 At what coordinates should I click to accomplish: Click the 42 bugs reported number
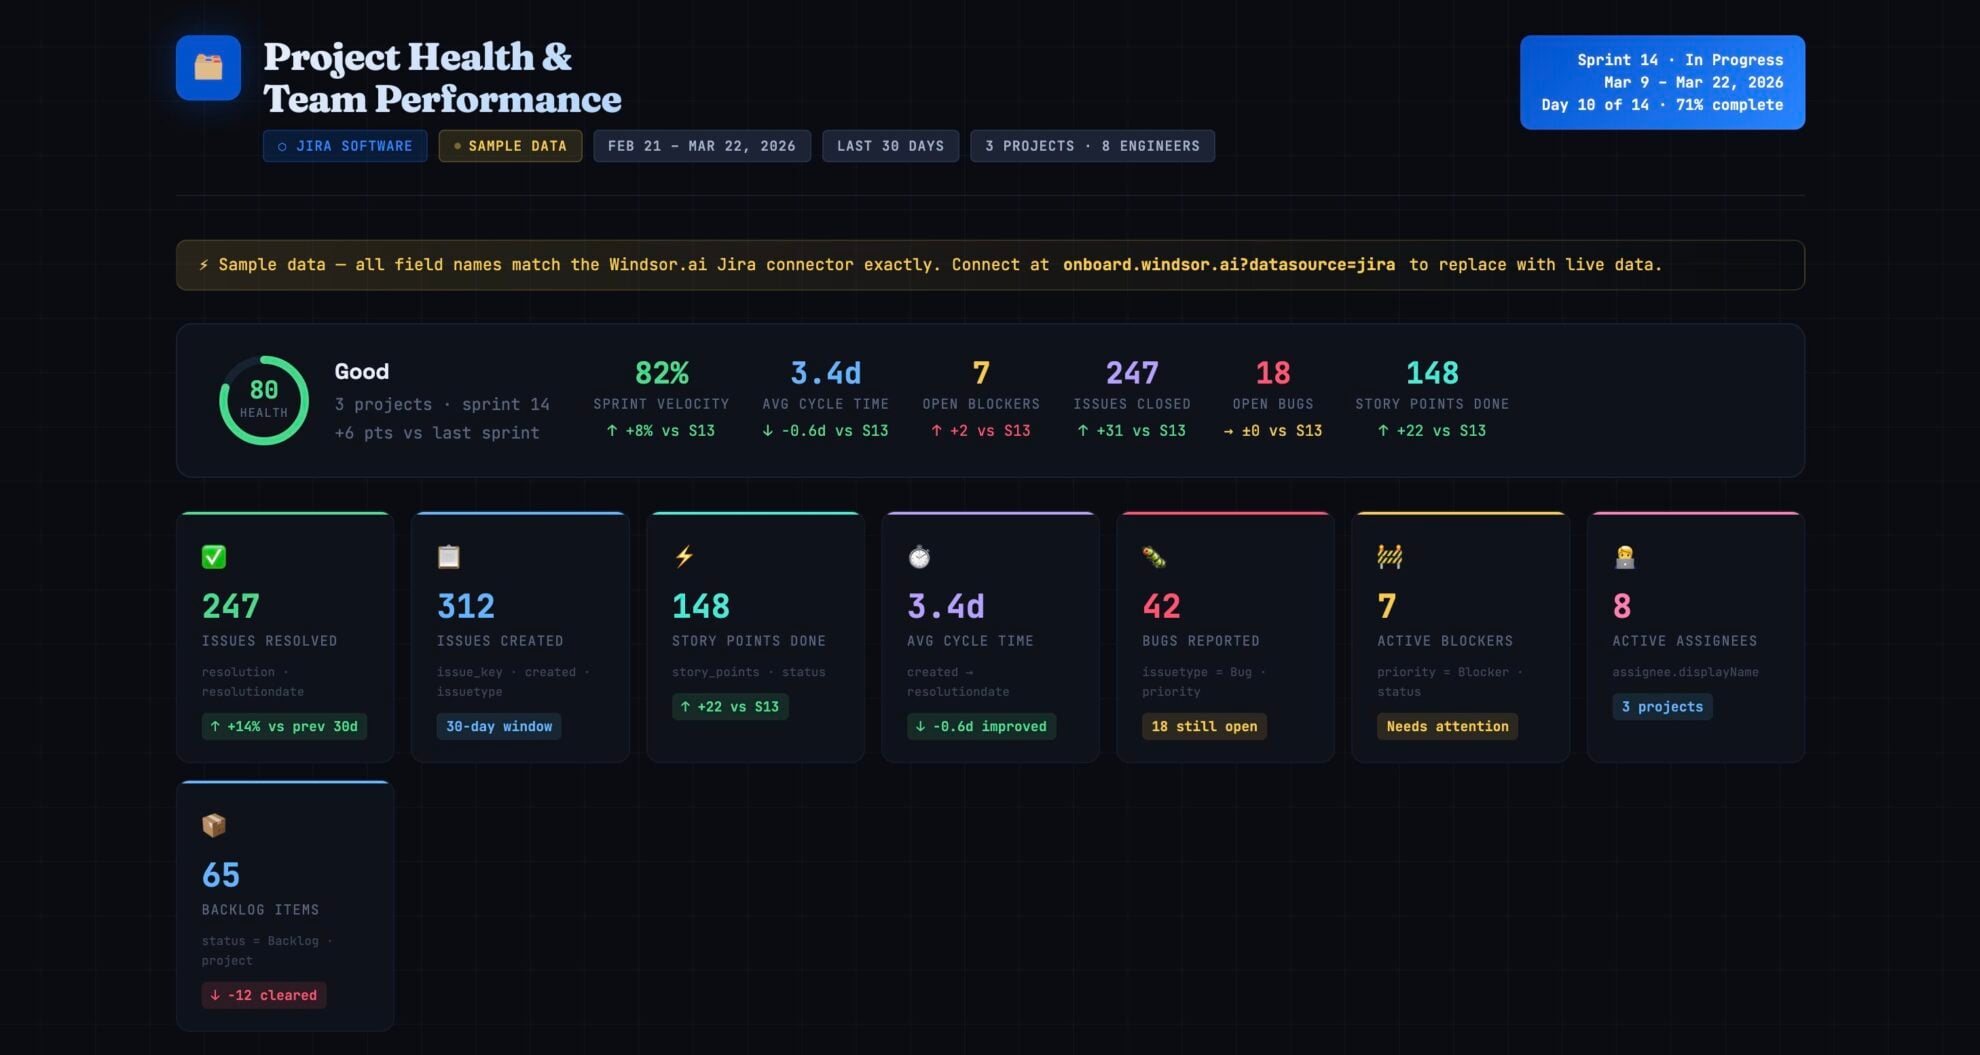pyautogui.click(x=1161, y=606)
